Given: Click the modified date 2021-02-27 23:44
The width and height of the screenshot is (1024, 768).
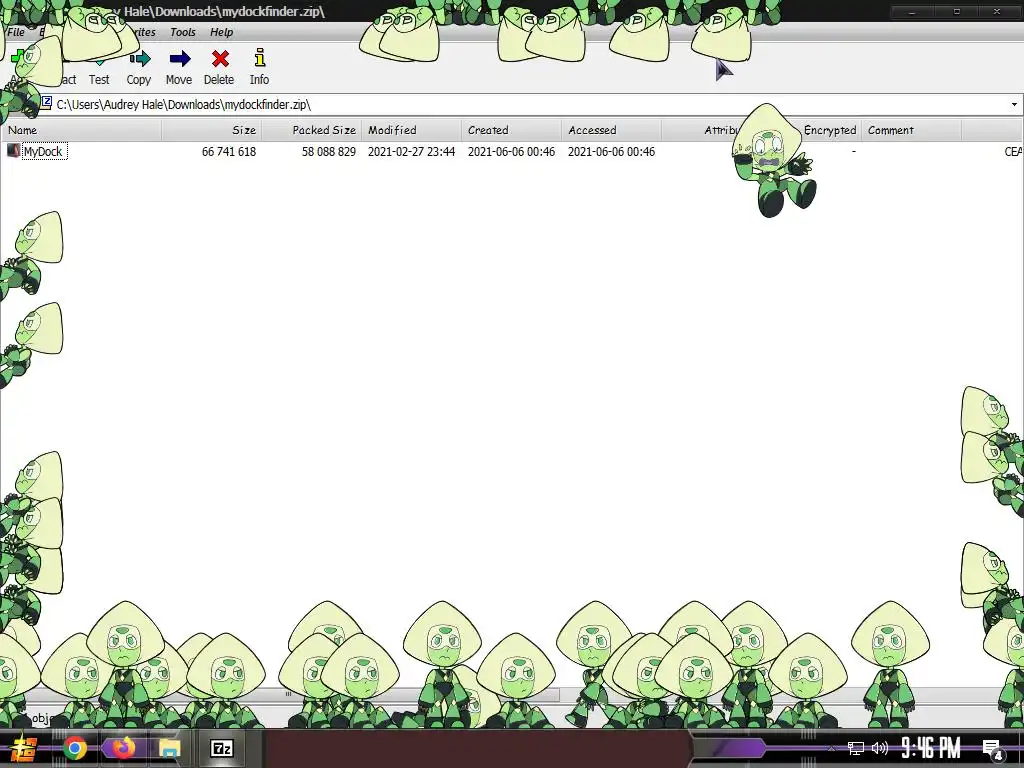Looking at the screenshot, I should pos(411,152).
